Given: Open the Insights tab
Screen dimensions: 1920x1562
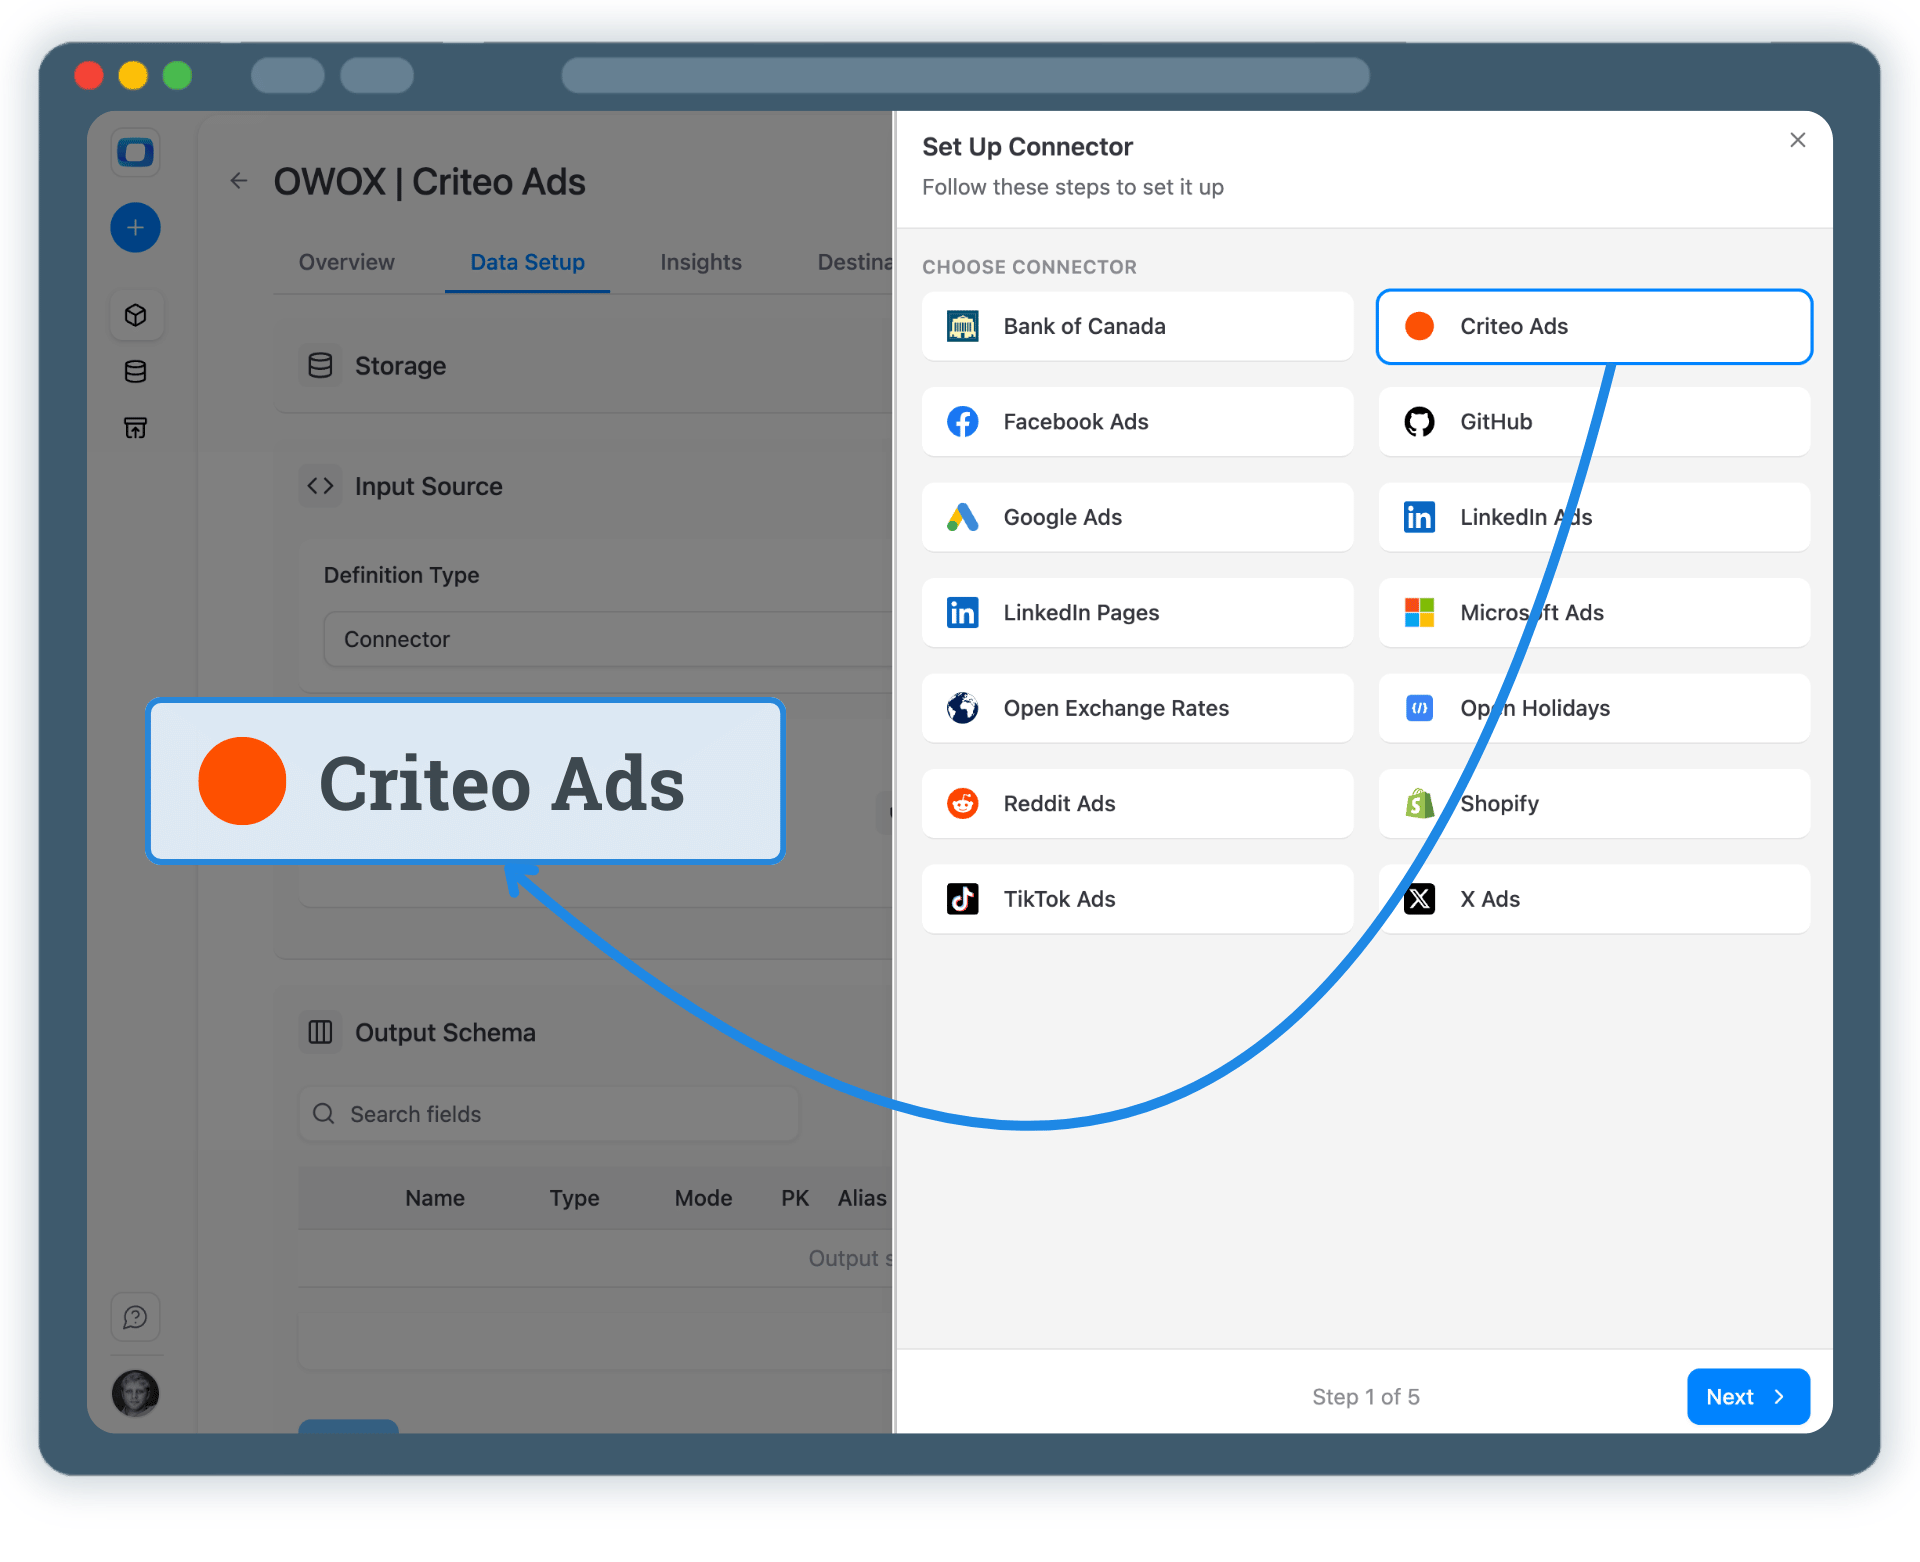Looking at the screenshot, I should 700,262.
